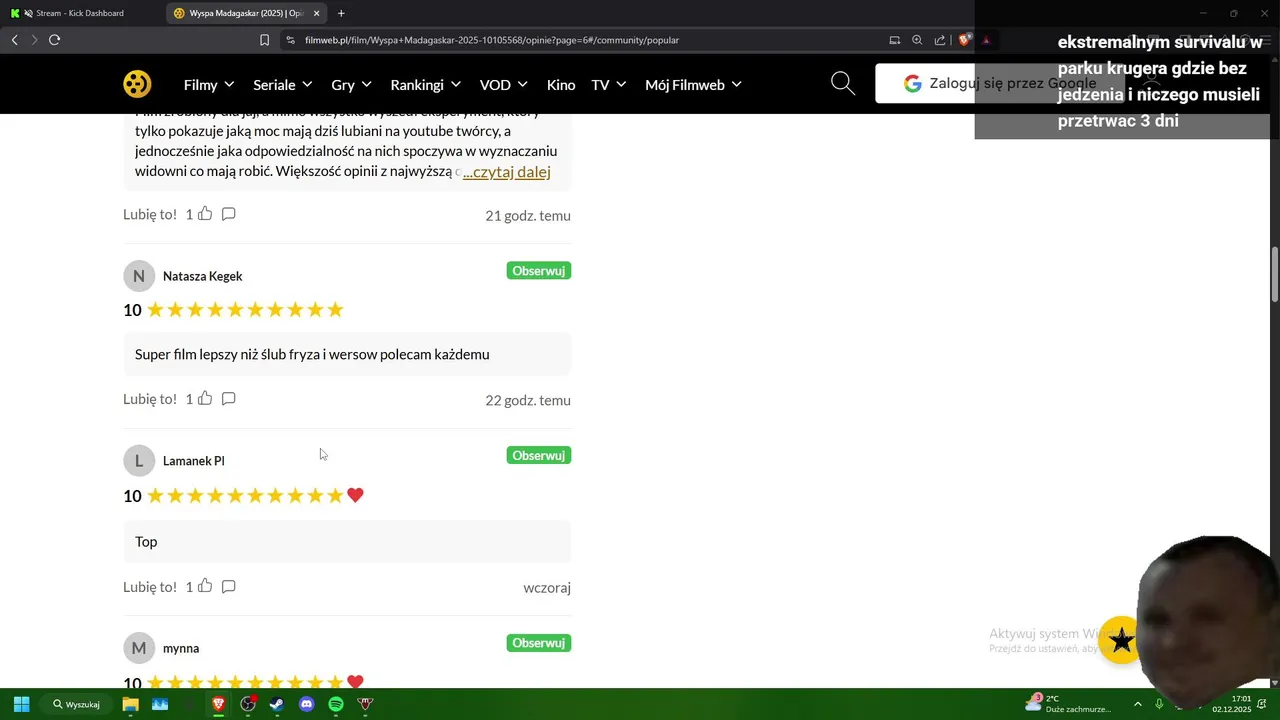Screen dimensions: 1280x720
Task: Open Brave Rewards triangle icon
Action: (986, 40)
